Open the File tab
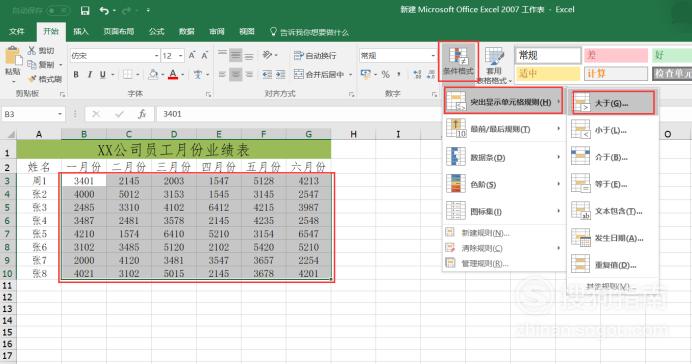The image size is (692, 364). pyautogui.click(x=17, y=31)
